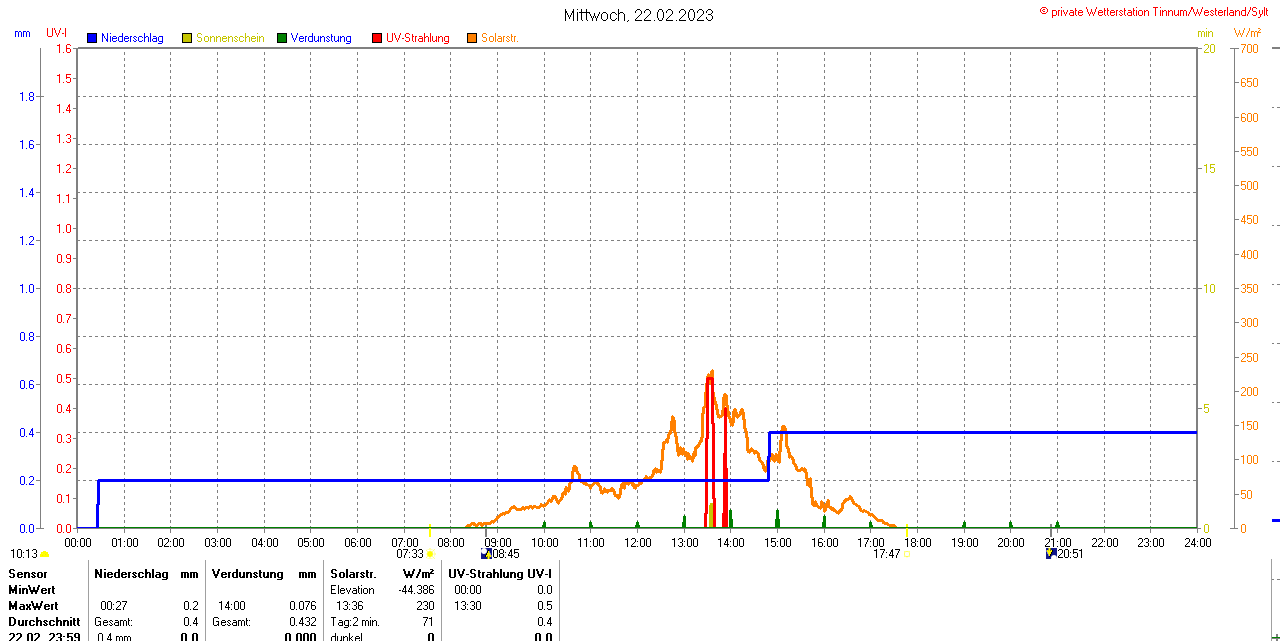The width and height of the screenshot is (1280, 641).
Task: Click the red UV-Strahlung legend swatch
Action: [377, 38]
